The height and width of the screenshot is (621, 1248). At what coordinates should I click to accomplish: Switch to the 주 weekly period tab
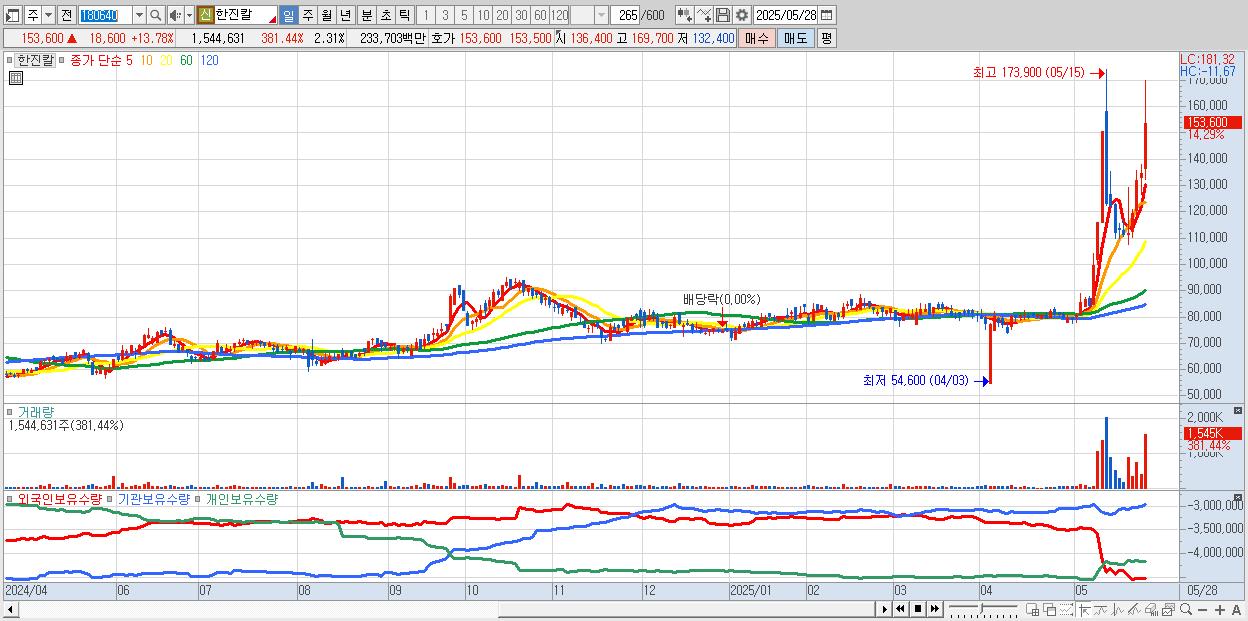click(x=307, y=15)
